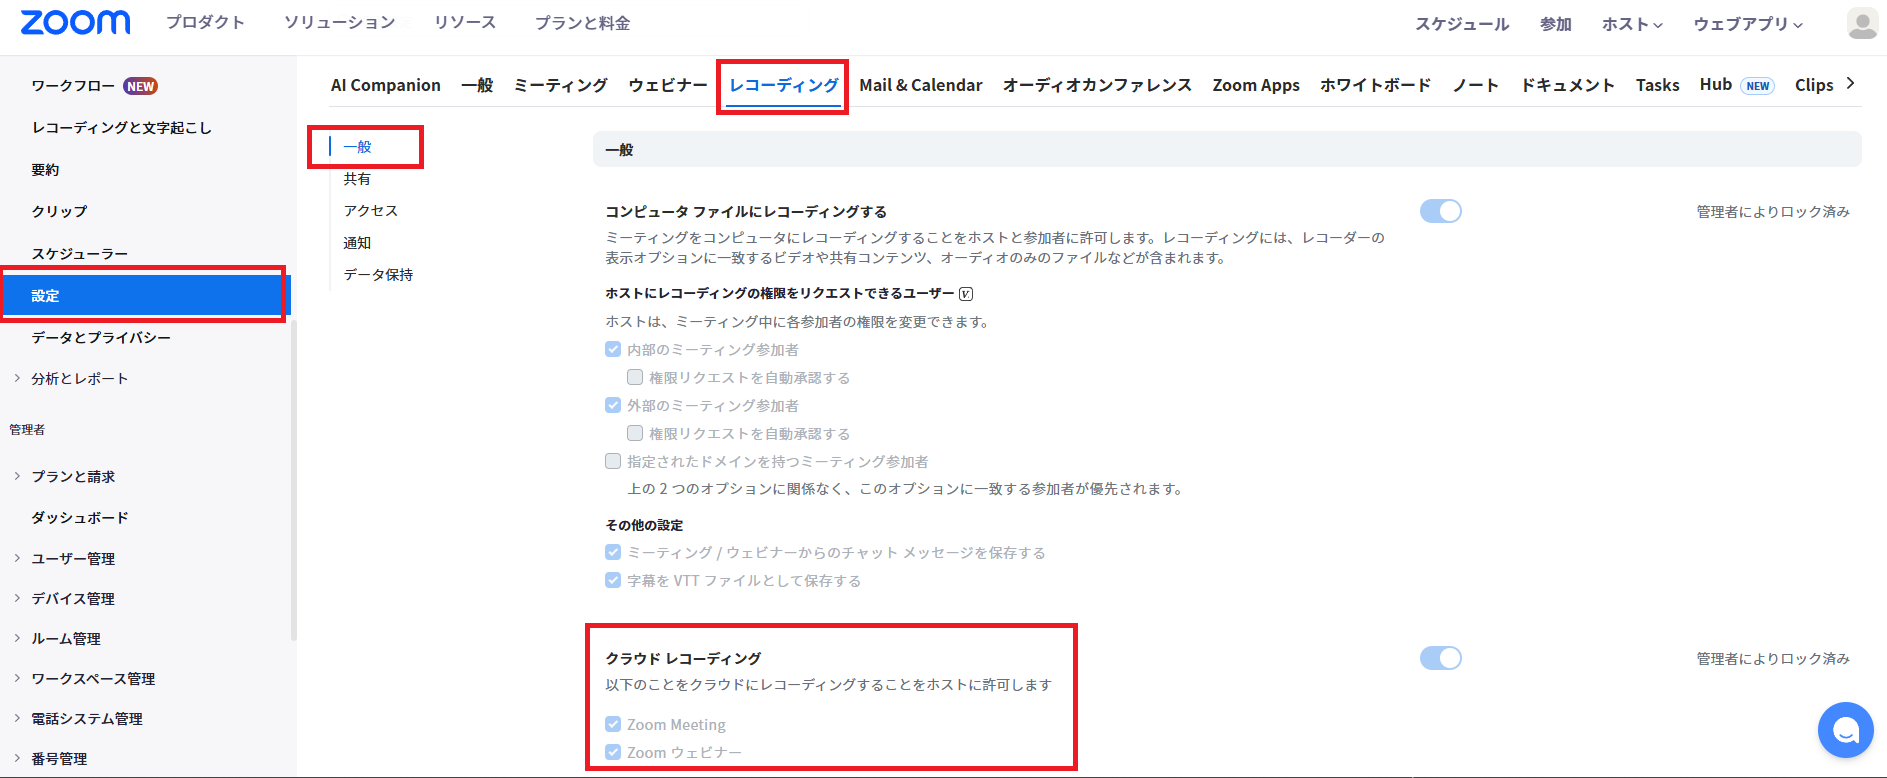Click the NEW badge next to Hub
The height and width of the screenshot is (778, 1887).
[1757, 86]
